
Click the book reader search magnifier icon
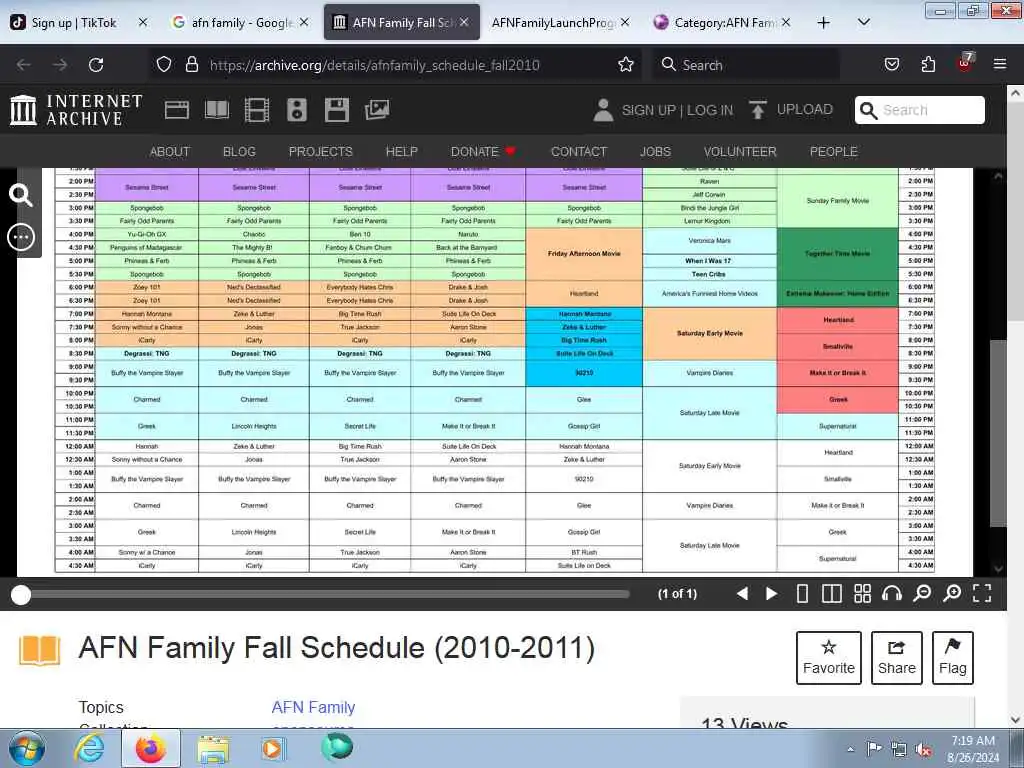[x=21, y=195]
